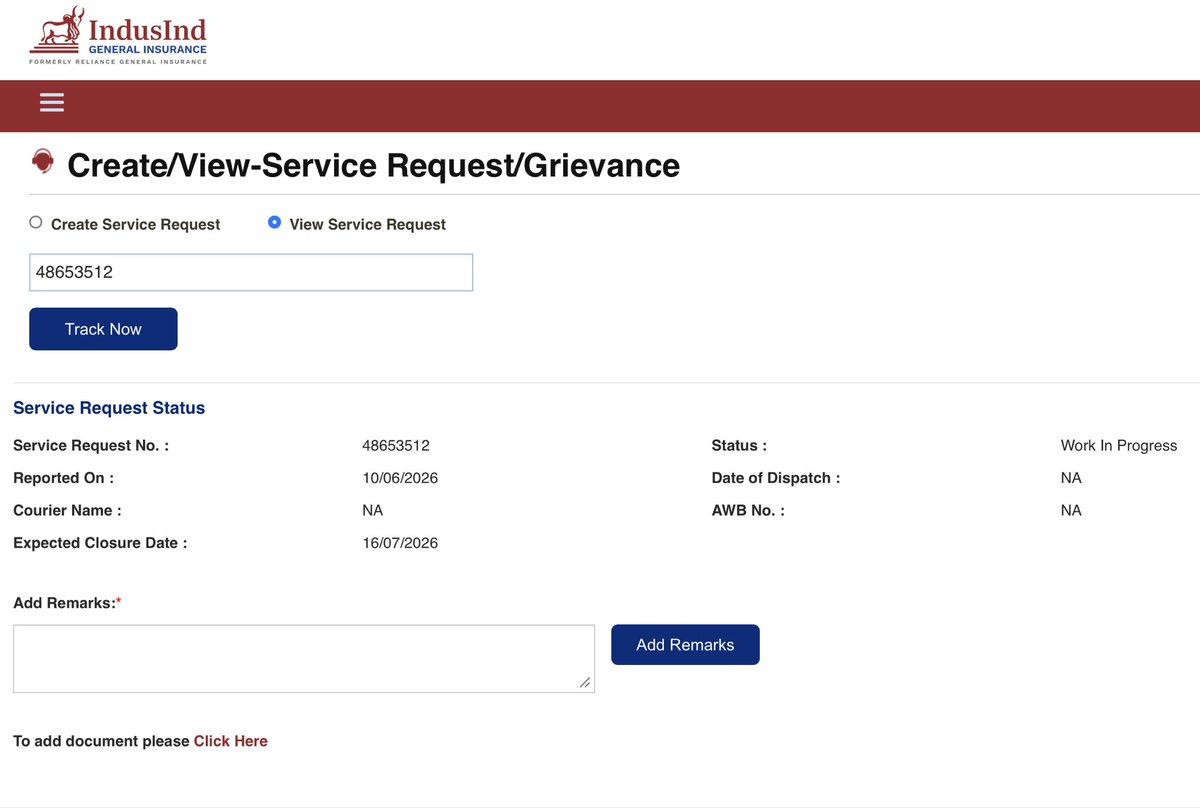Image resolution: width=1200 pixels, height=808 pixels.
Task: Click the Expected Closure Date label
Action: 100,543
